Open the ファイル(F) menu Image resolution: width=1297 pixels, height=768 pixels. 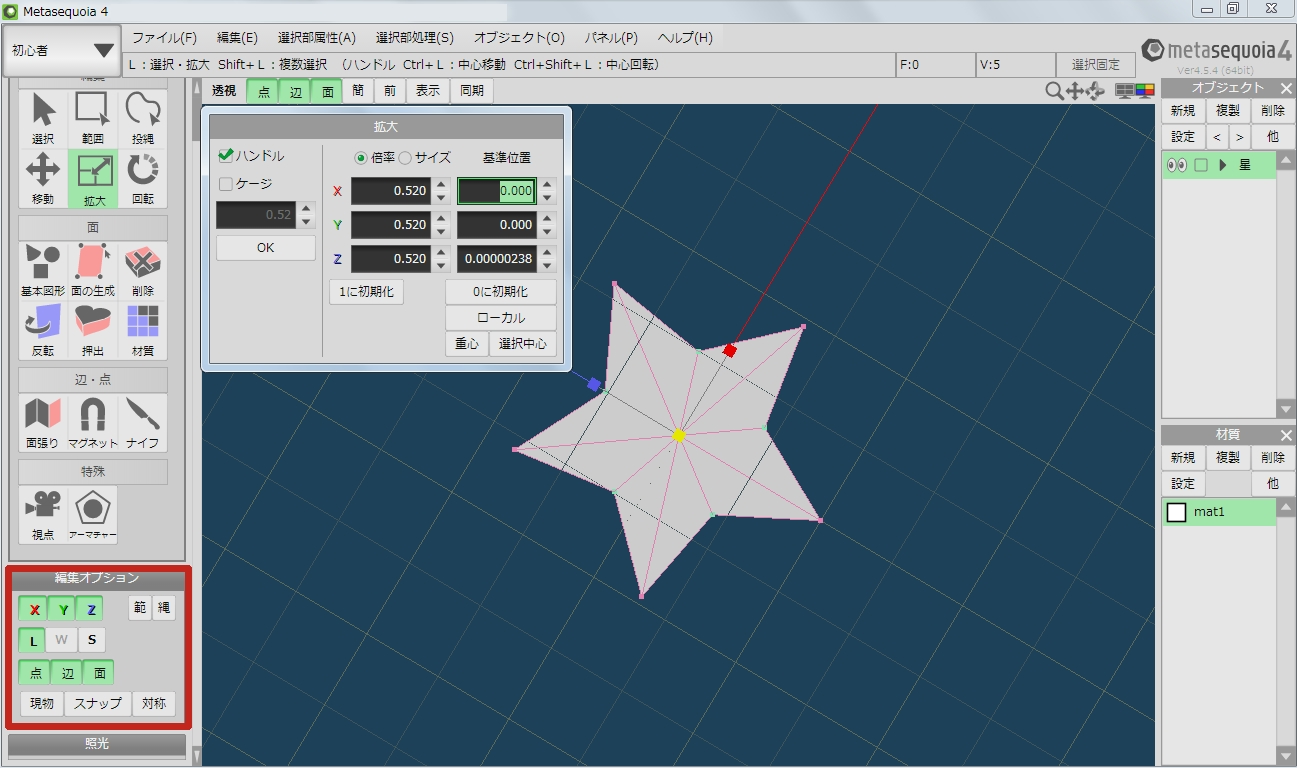click(x=164, y=38)
